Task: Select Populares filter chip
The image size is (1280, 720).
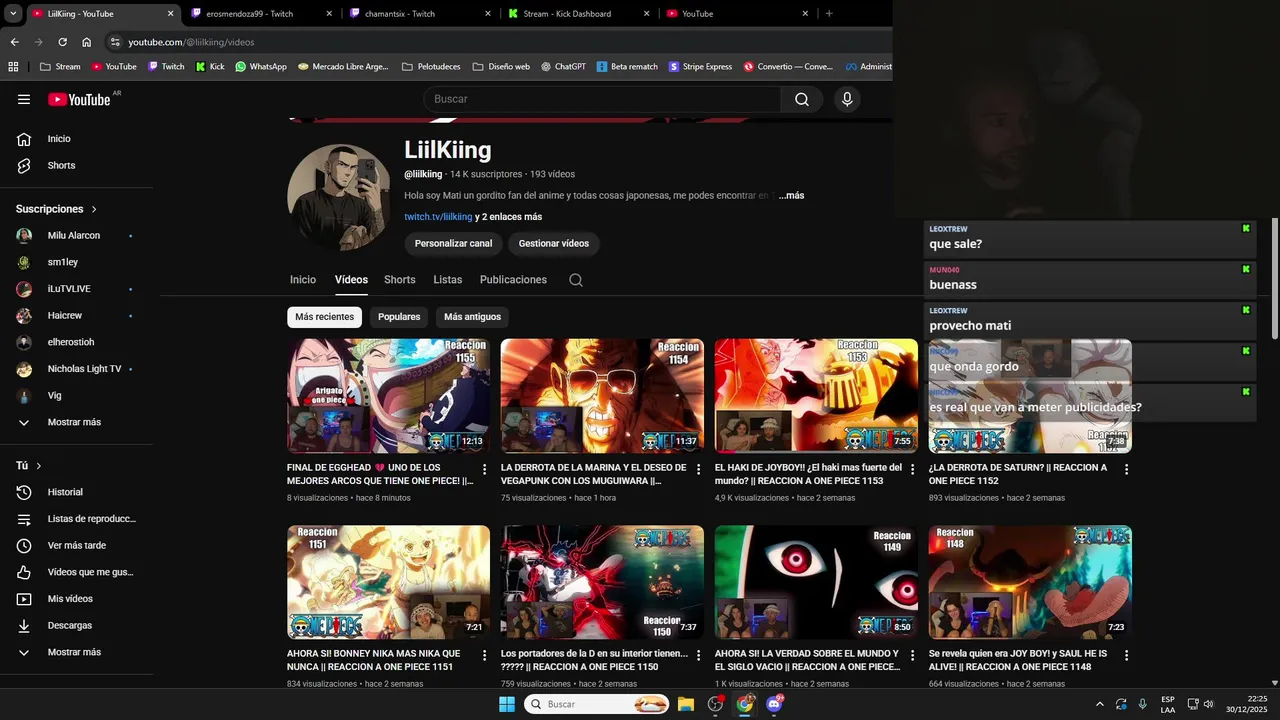Action: pos(399,317)
